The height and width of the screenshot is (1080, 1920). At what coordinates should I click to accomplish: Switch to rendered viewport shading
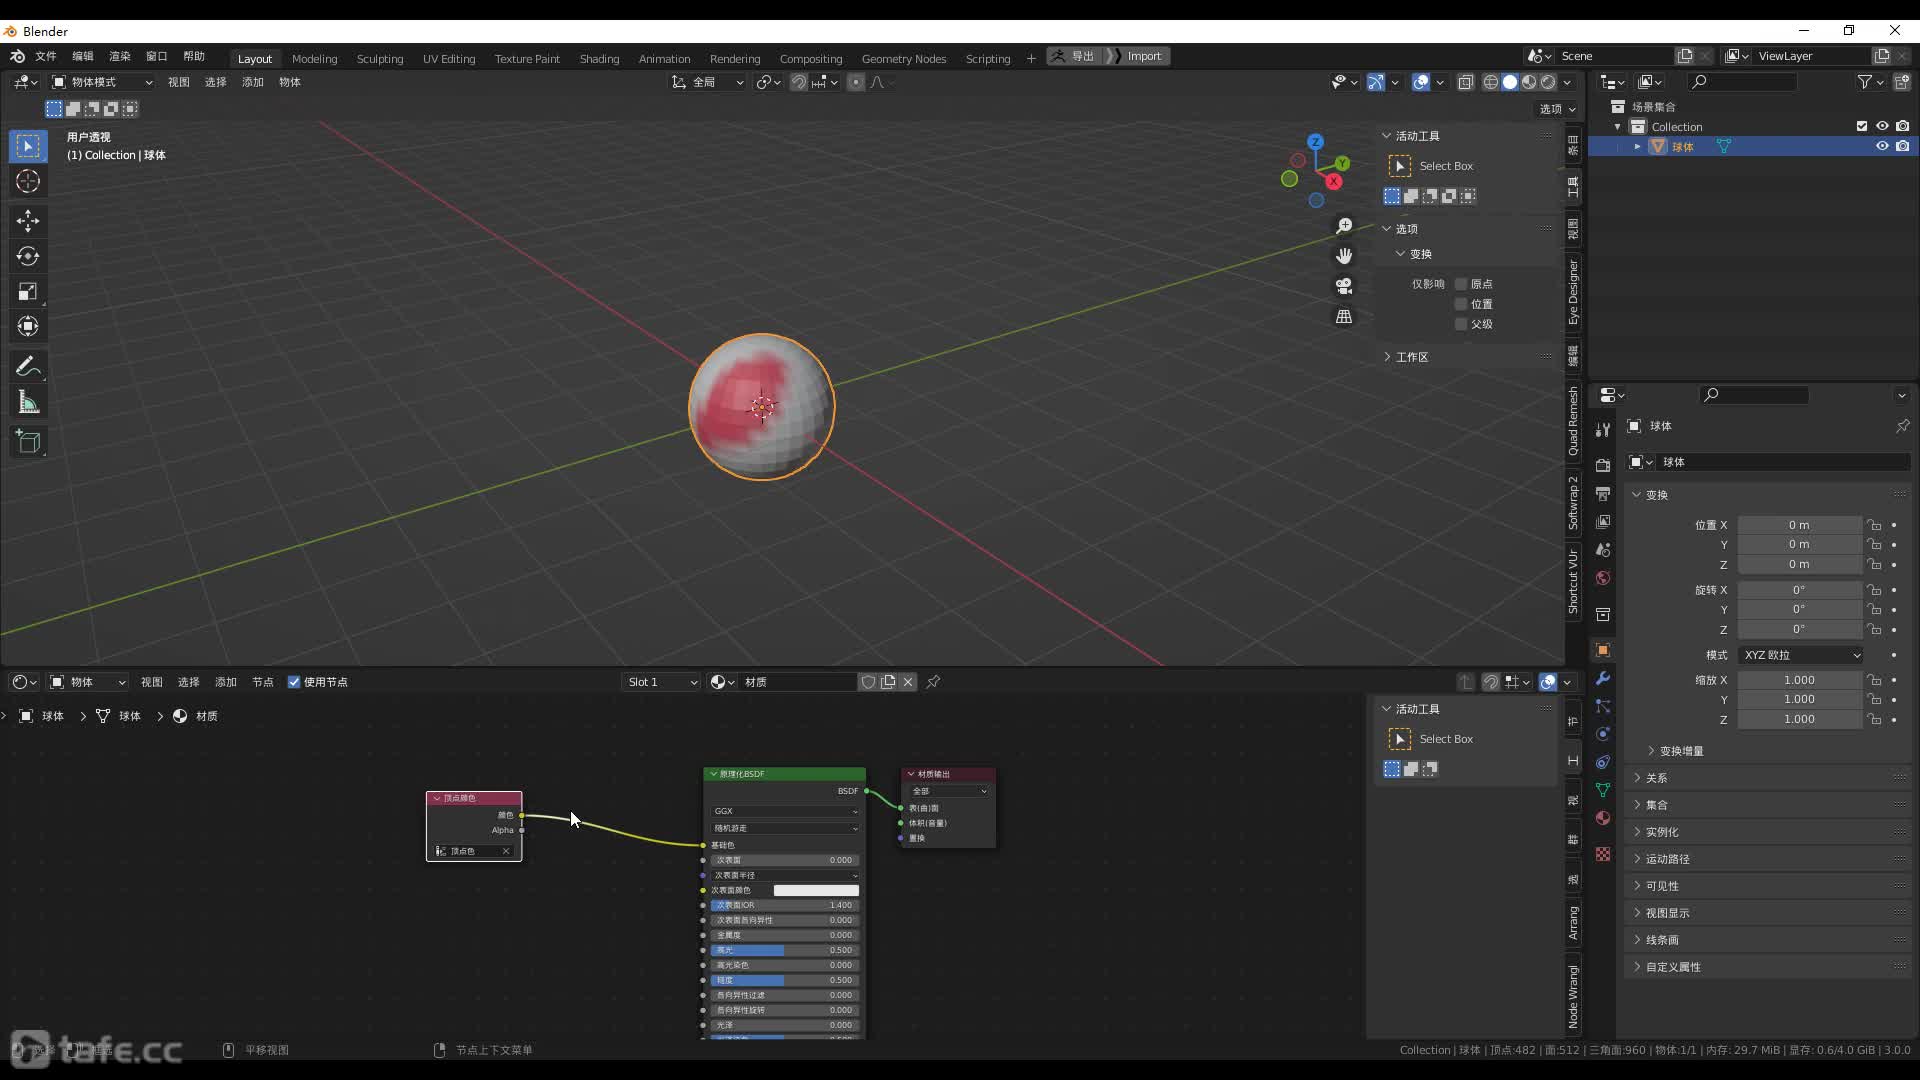point(1548,82)
